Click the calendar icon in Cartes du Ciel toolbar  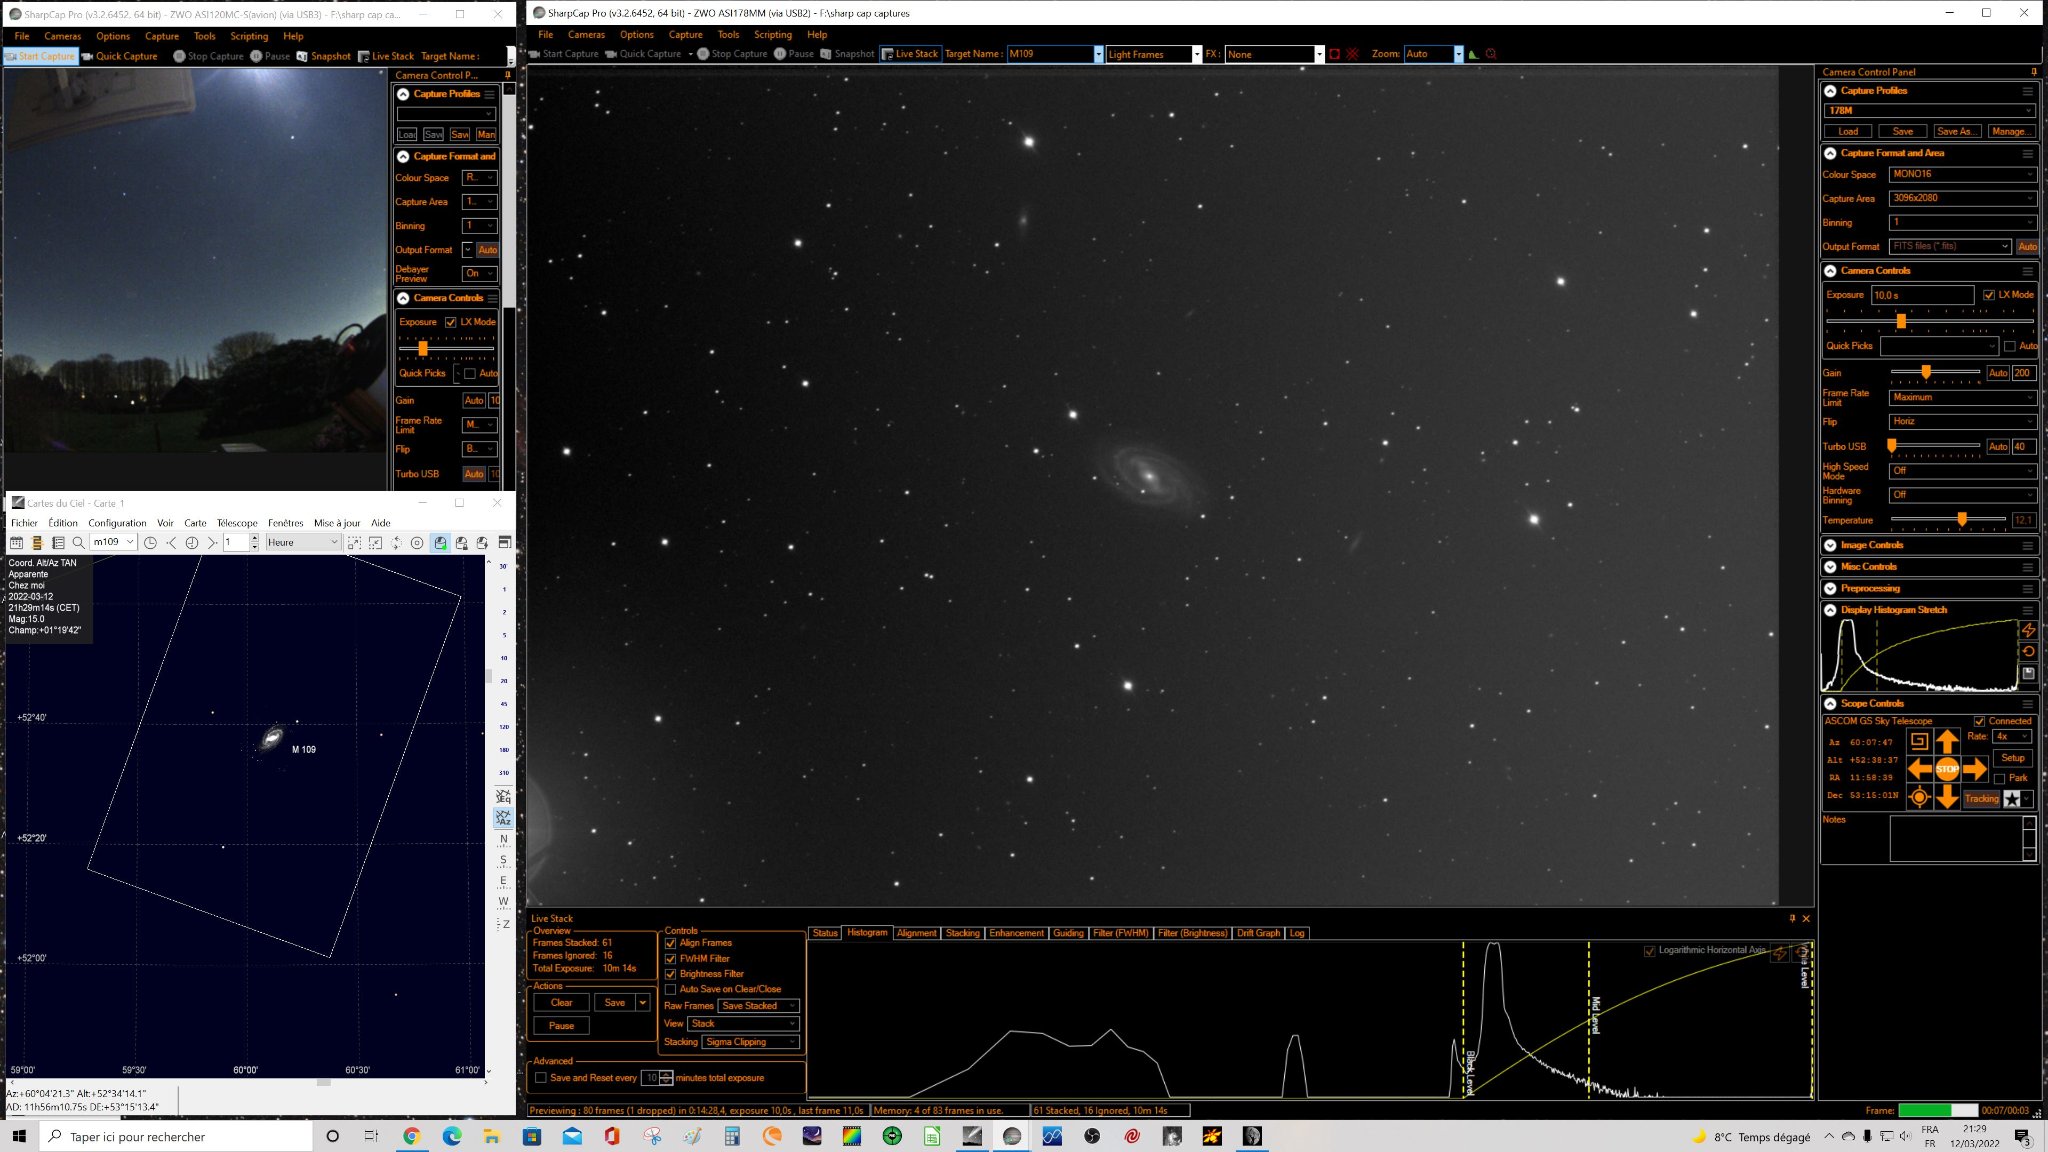point(16,543)
